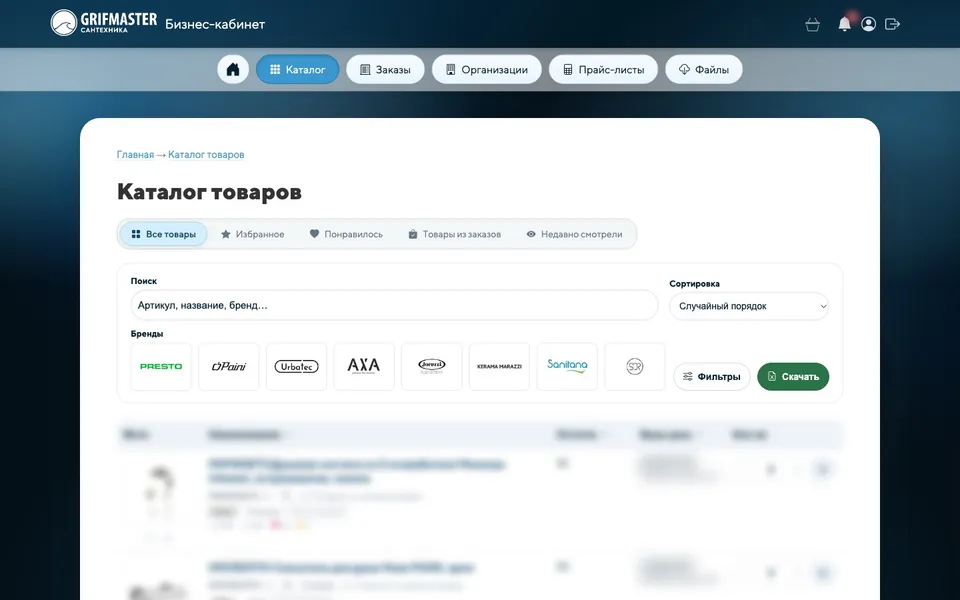Expand the Сортировка dropdown
Viewport: 960px width, 600px height.
click(749, 306)
